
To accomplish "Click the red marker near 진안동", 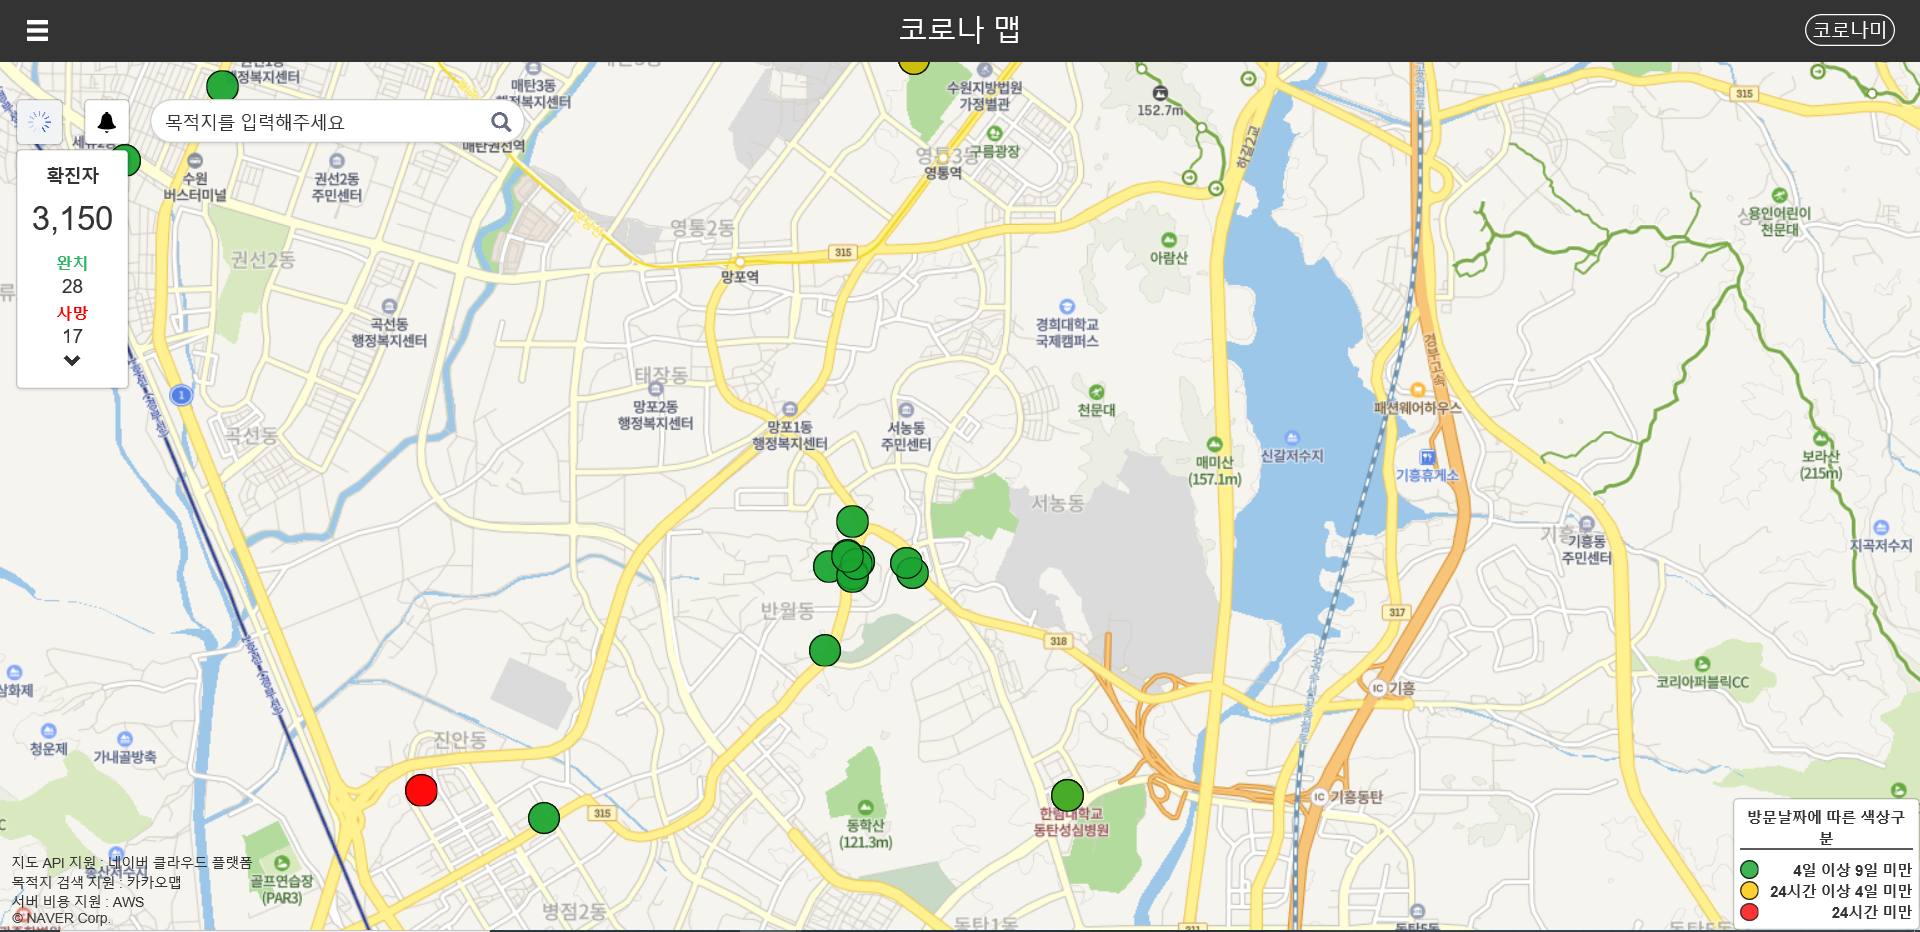I will coord(421,790).
